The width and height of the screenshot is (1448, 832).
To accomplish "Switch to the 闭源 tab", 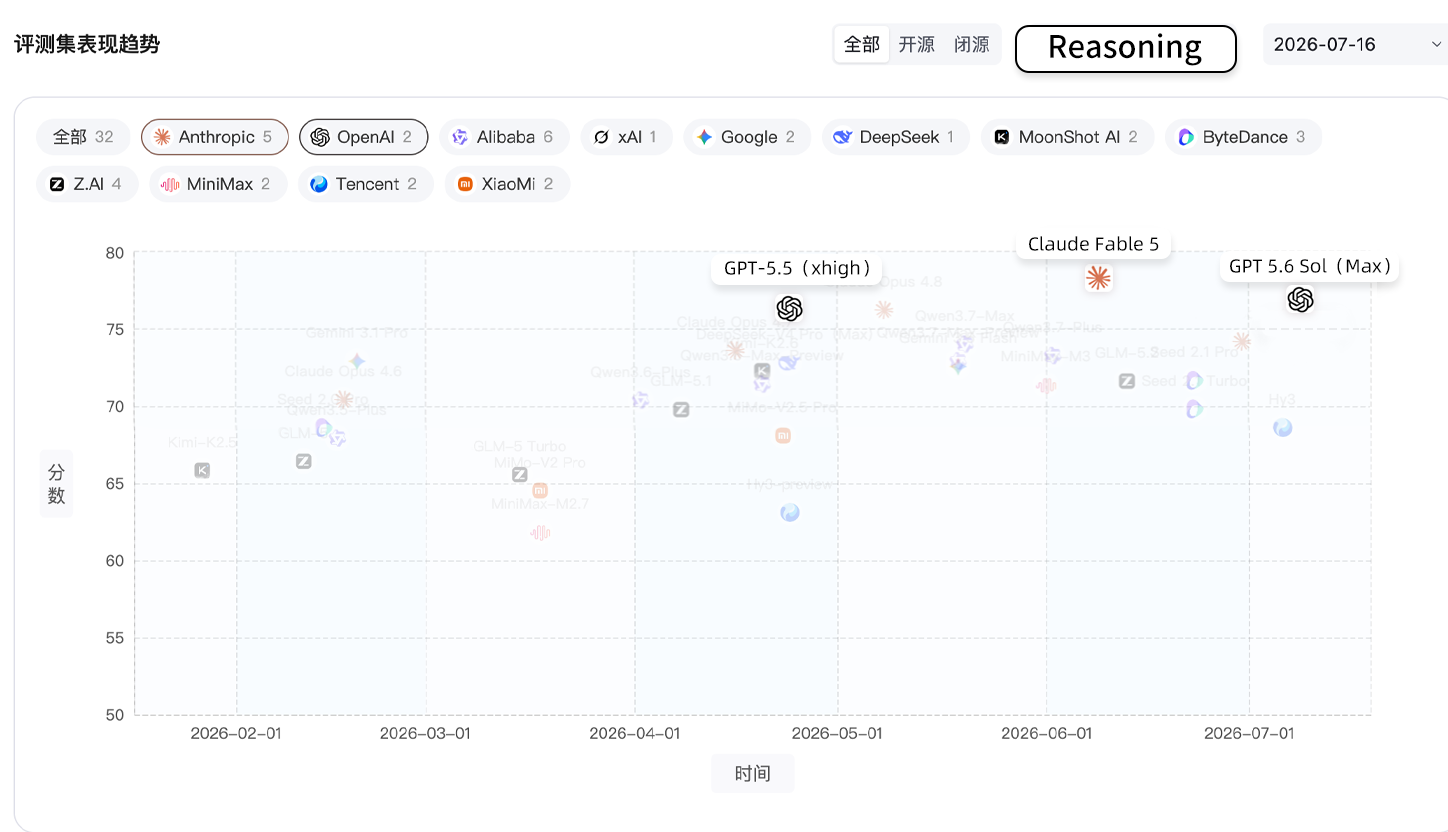I will tap(972, 44).
